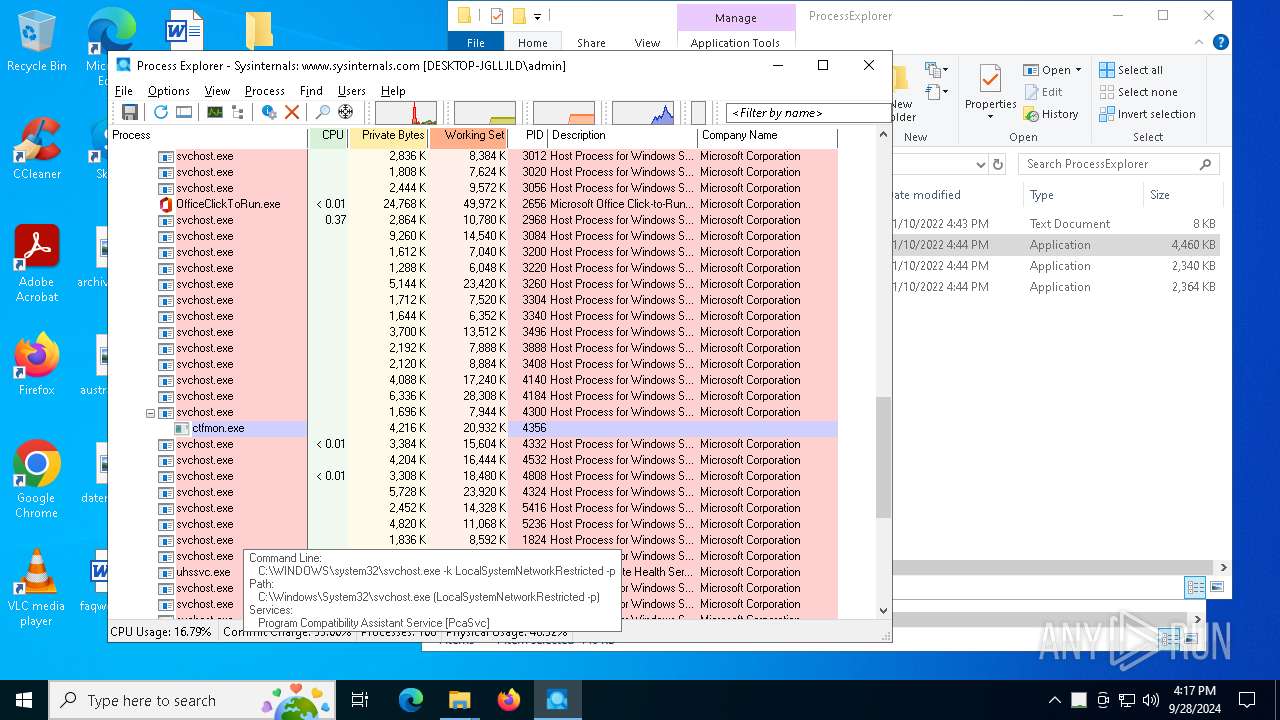Switch Explorer to large icons view toggle
This screenshot has height=720, width=1280.
pos(1217,587)
